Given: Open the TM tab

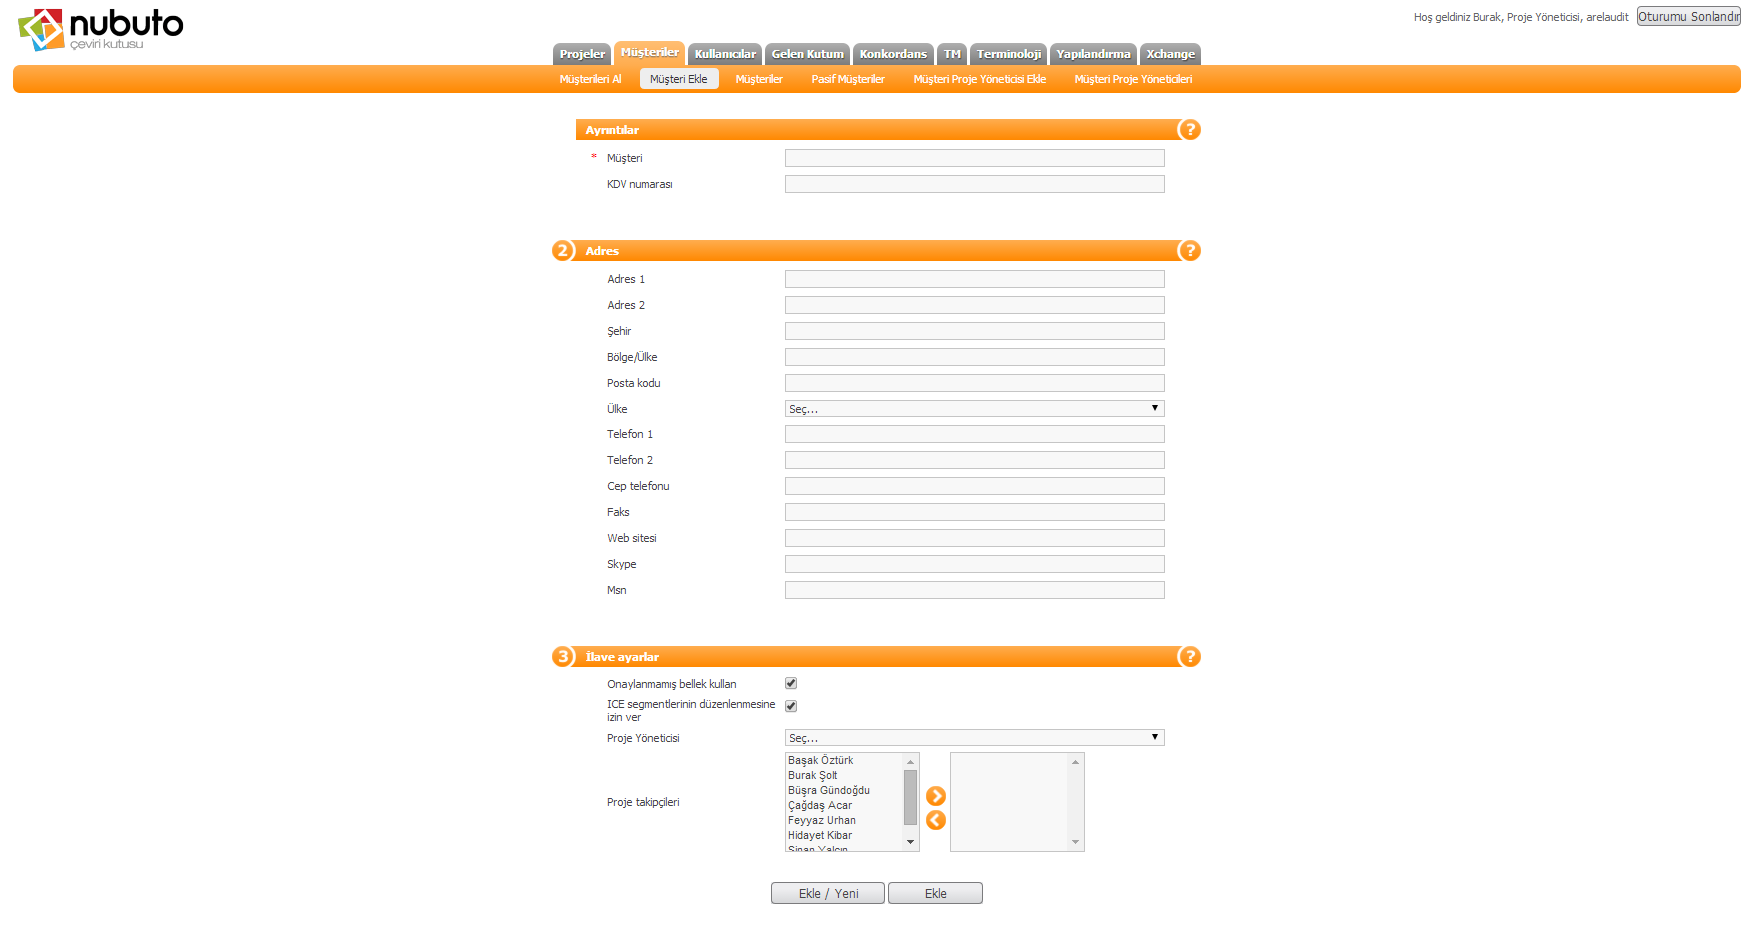Looking at the screenshot, I should click(x=952, y=54).
